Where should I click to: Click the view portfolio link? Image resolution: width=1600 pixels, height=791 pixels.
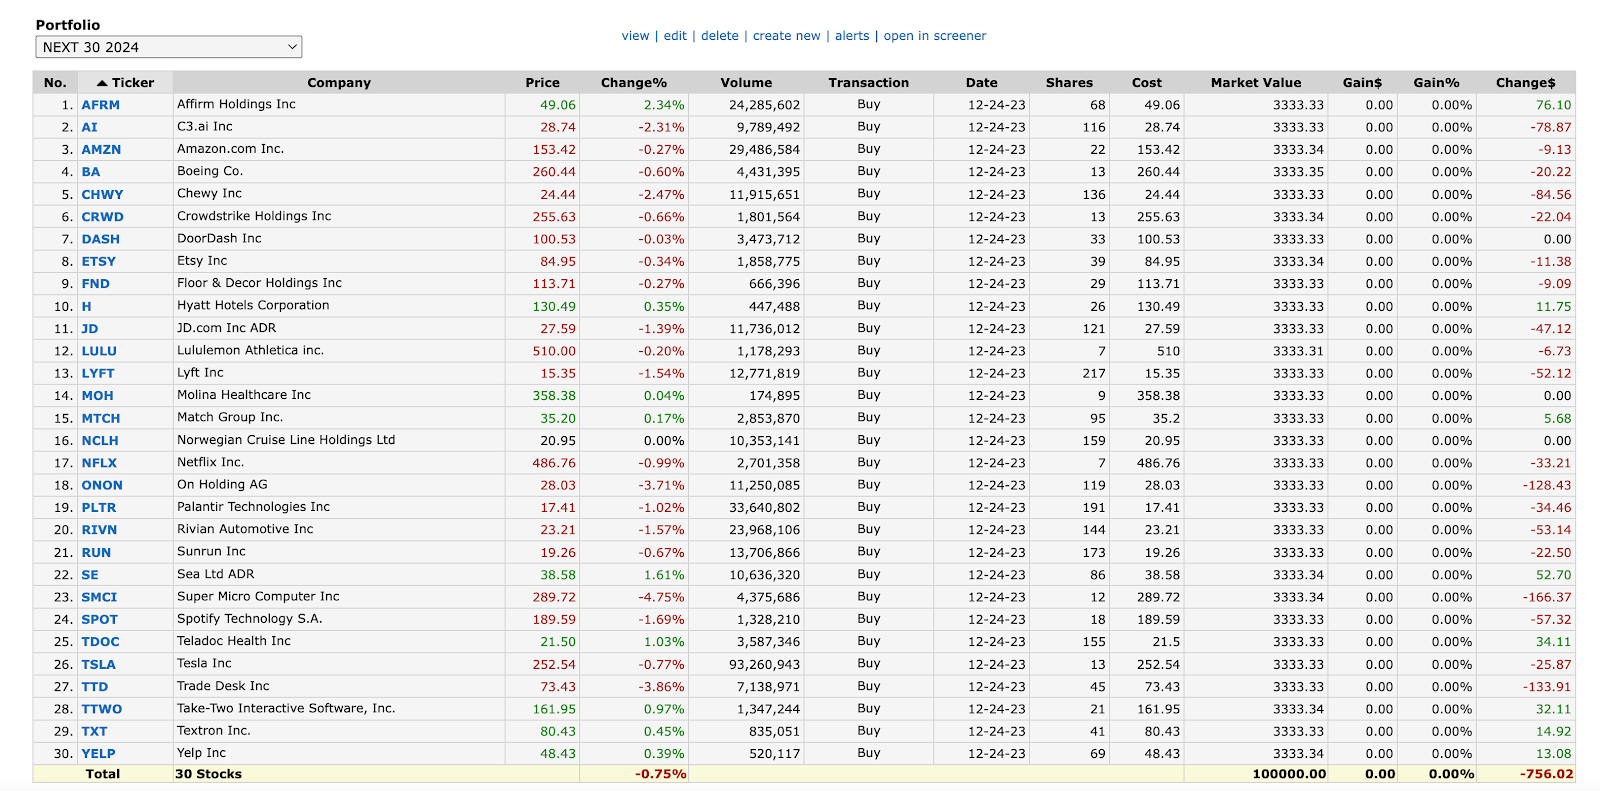click(x=635, y=36)
